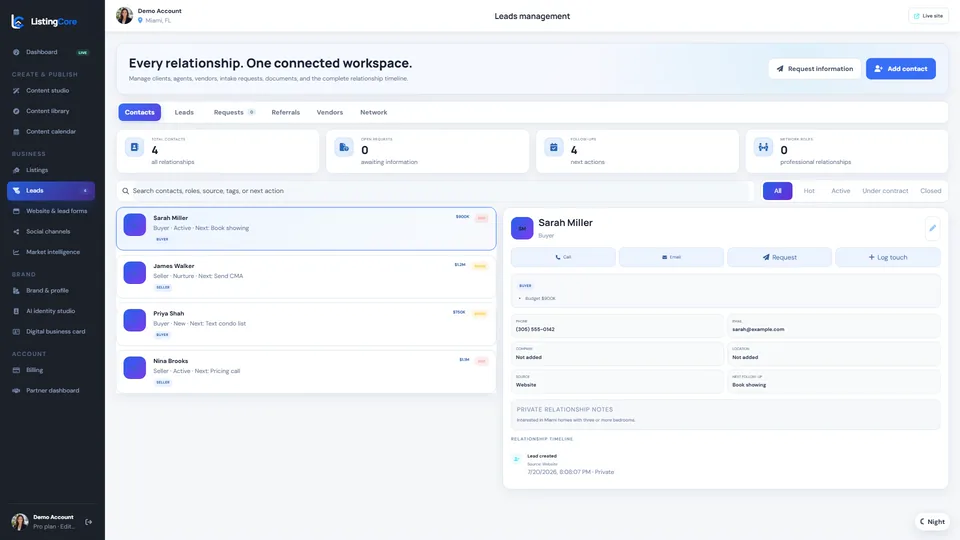The height and width of the screenshot is (540, 960).
Task: Open Social channels in sidebar
Action: [51, 231]
